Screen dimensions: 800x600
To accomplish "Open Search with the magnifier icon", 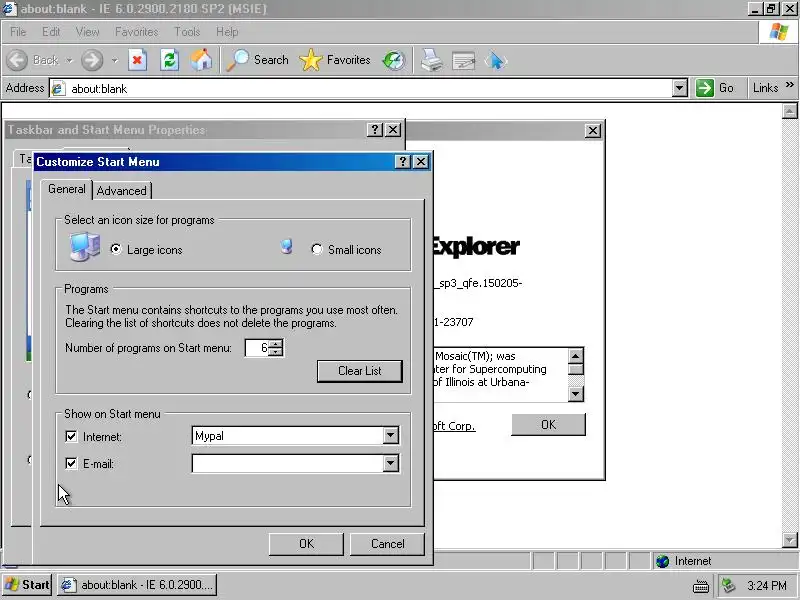I will (237, 60).
